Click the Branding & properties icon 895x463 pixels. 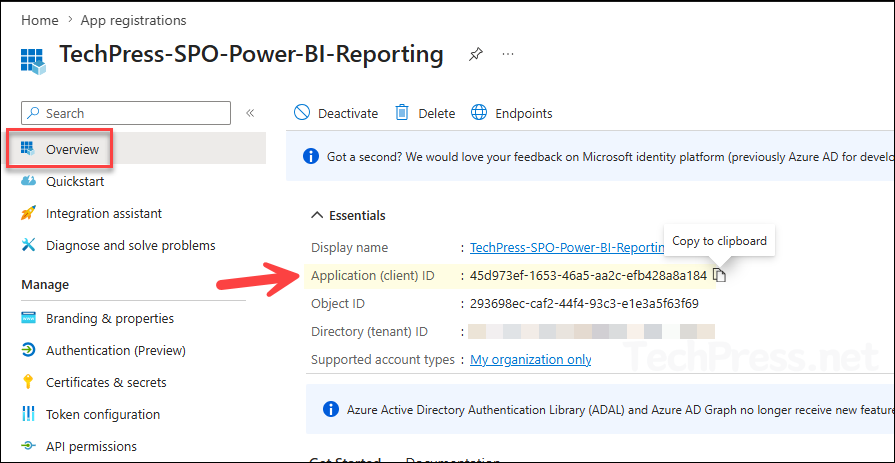(x=28, y=318)
